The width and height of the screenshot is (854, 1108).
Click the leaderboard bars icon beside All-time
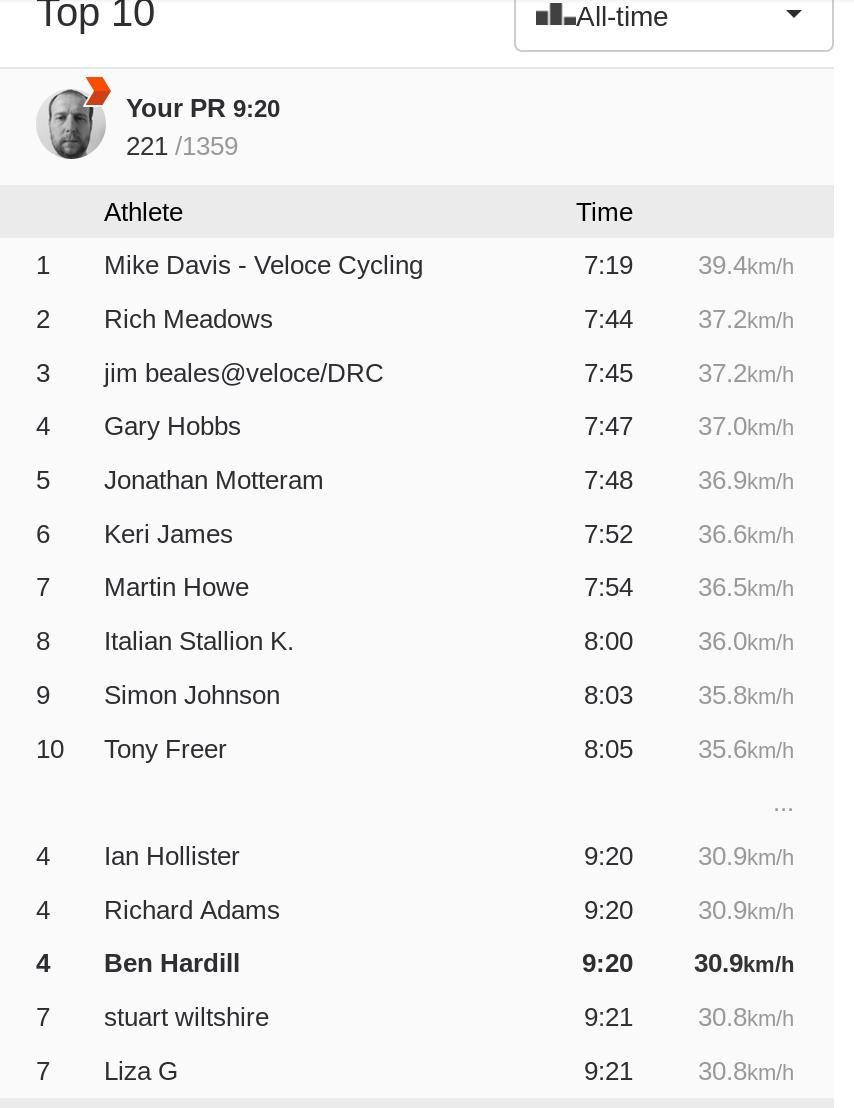point(555,16)
